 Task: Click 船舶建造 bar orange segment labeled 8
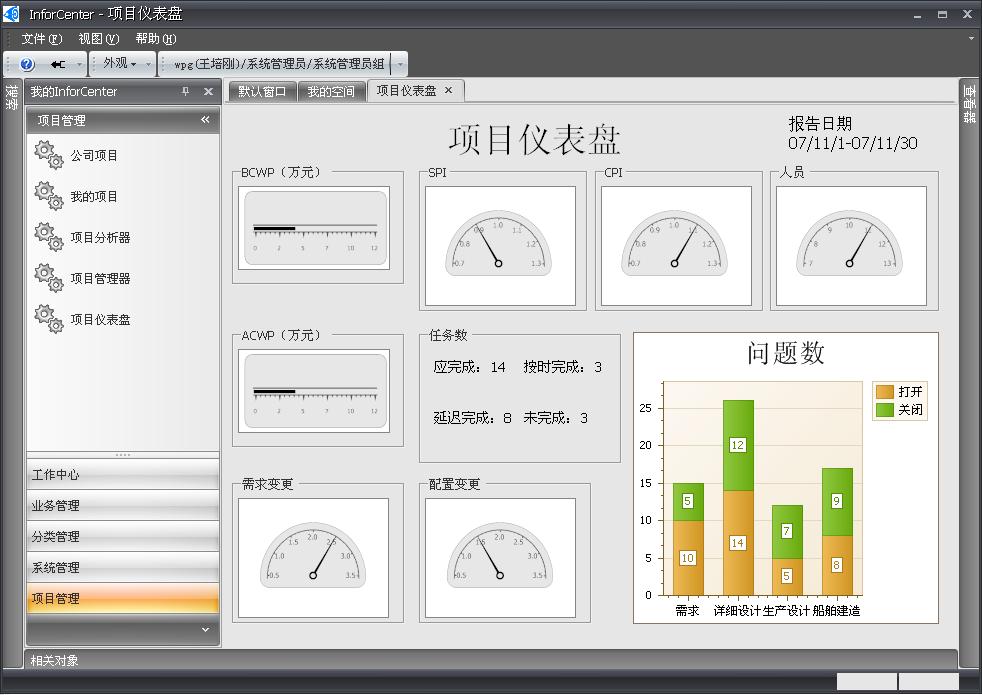click(837, 565)
